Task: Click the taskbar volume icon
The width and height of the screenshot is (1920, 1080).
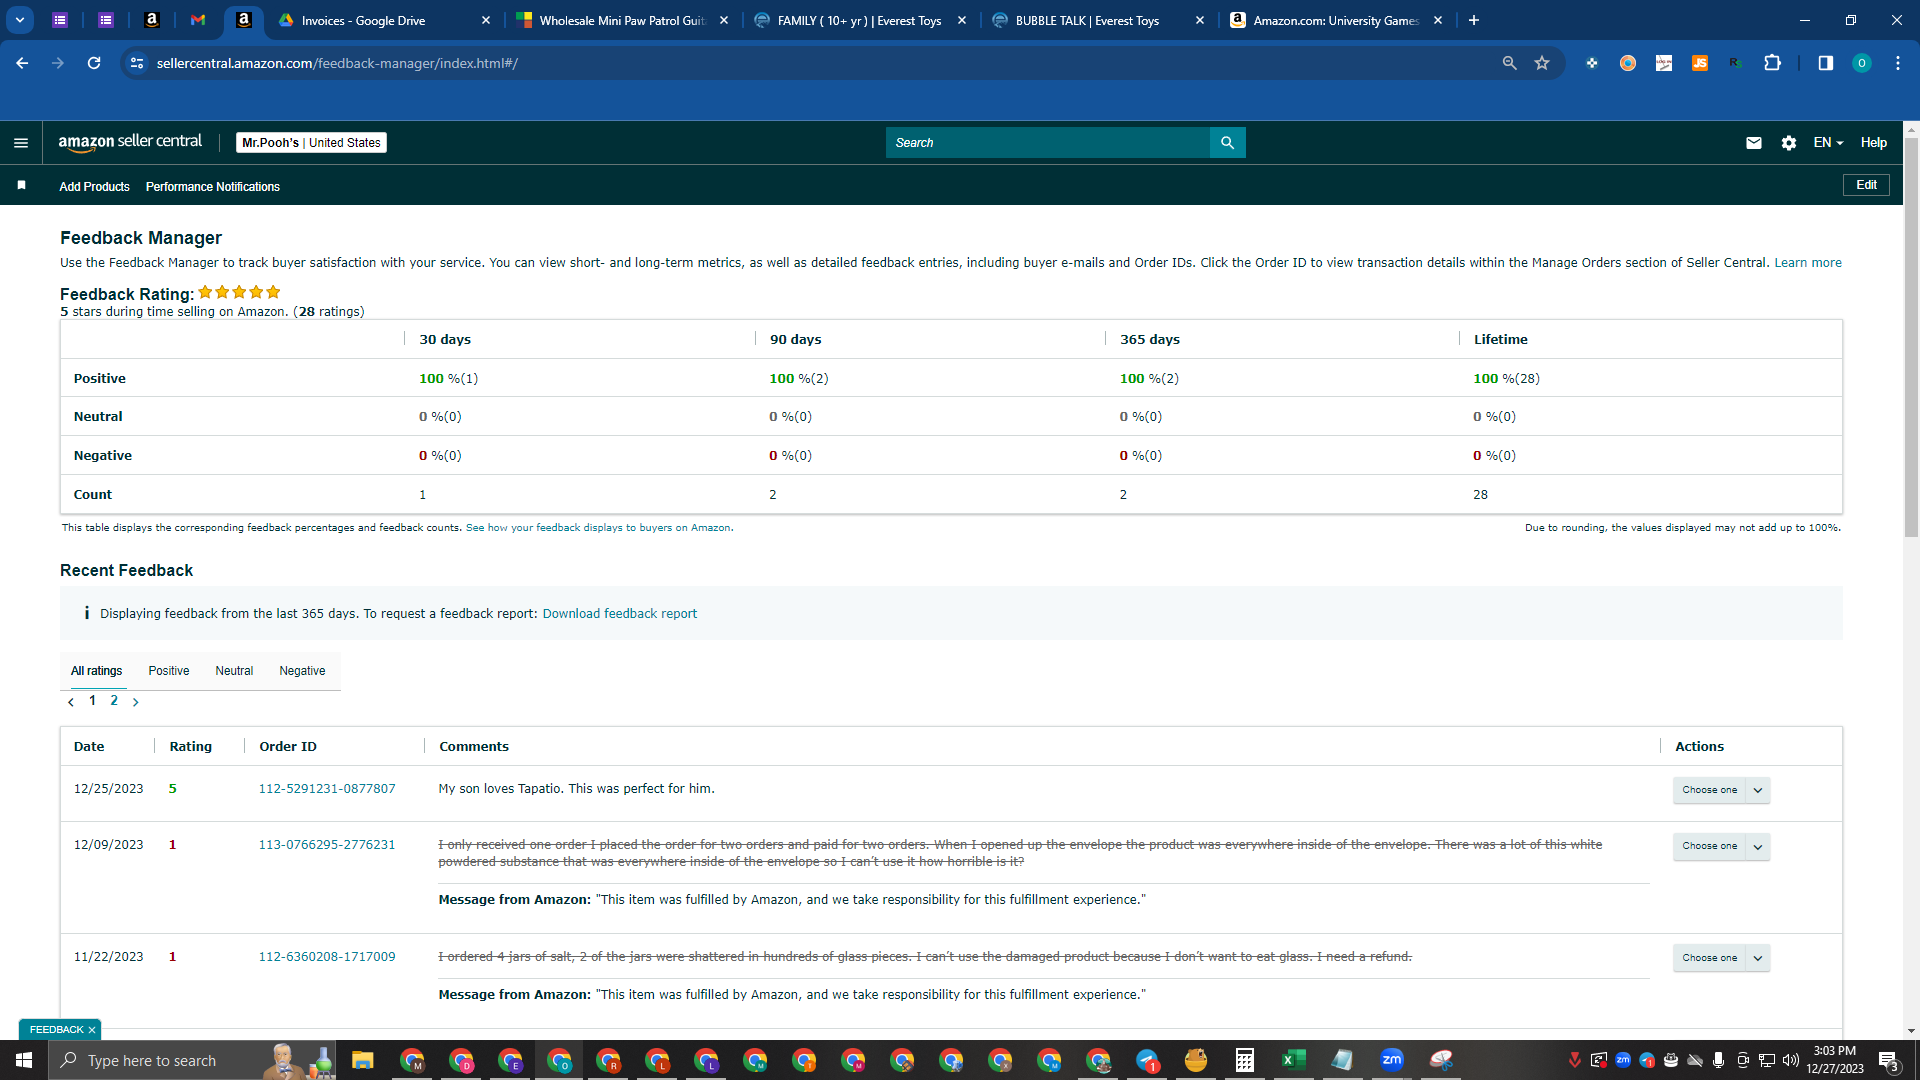Action: pyautogui.click(x=1791, y=1060)
